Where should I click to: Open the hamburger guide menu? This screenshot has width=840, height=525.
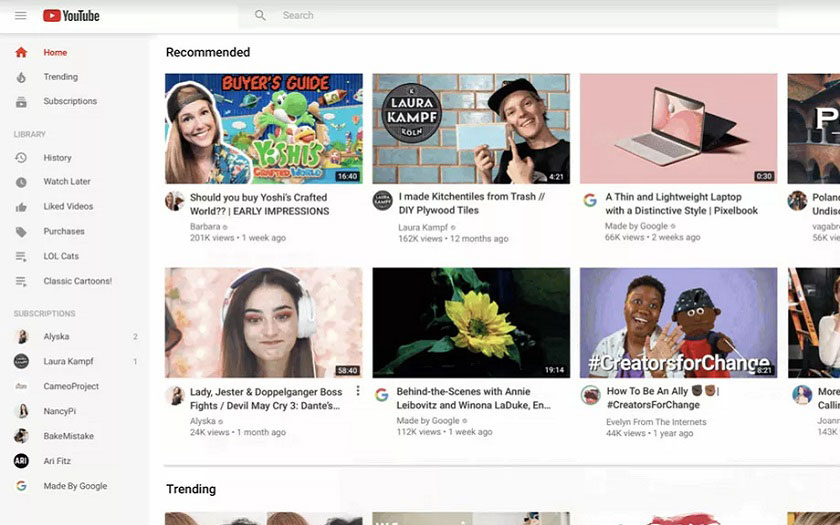pos(20,16)
